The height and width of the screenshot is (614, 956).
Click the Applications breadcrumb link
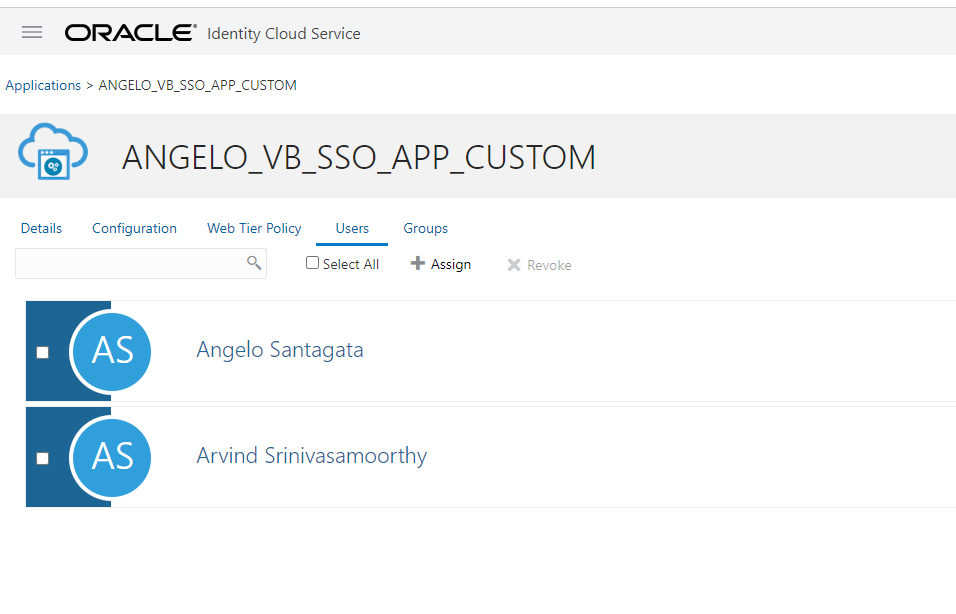[x=43, y=85]
